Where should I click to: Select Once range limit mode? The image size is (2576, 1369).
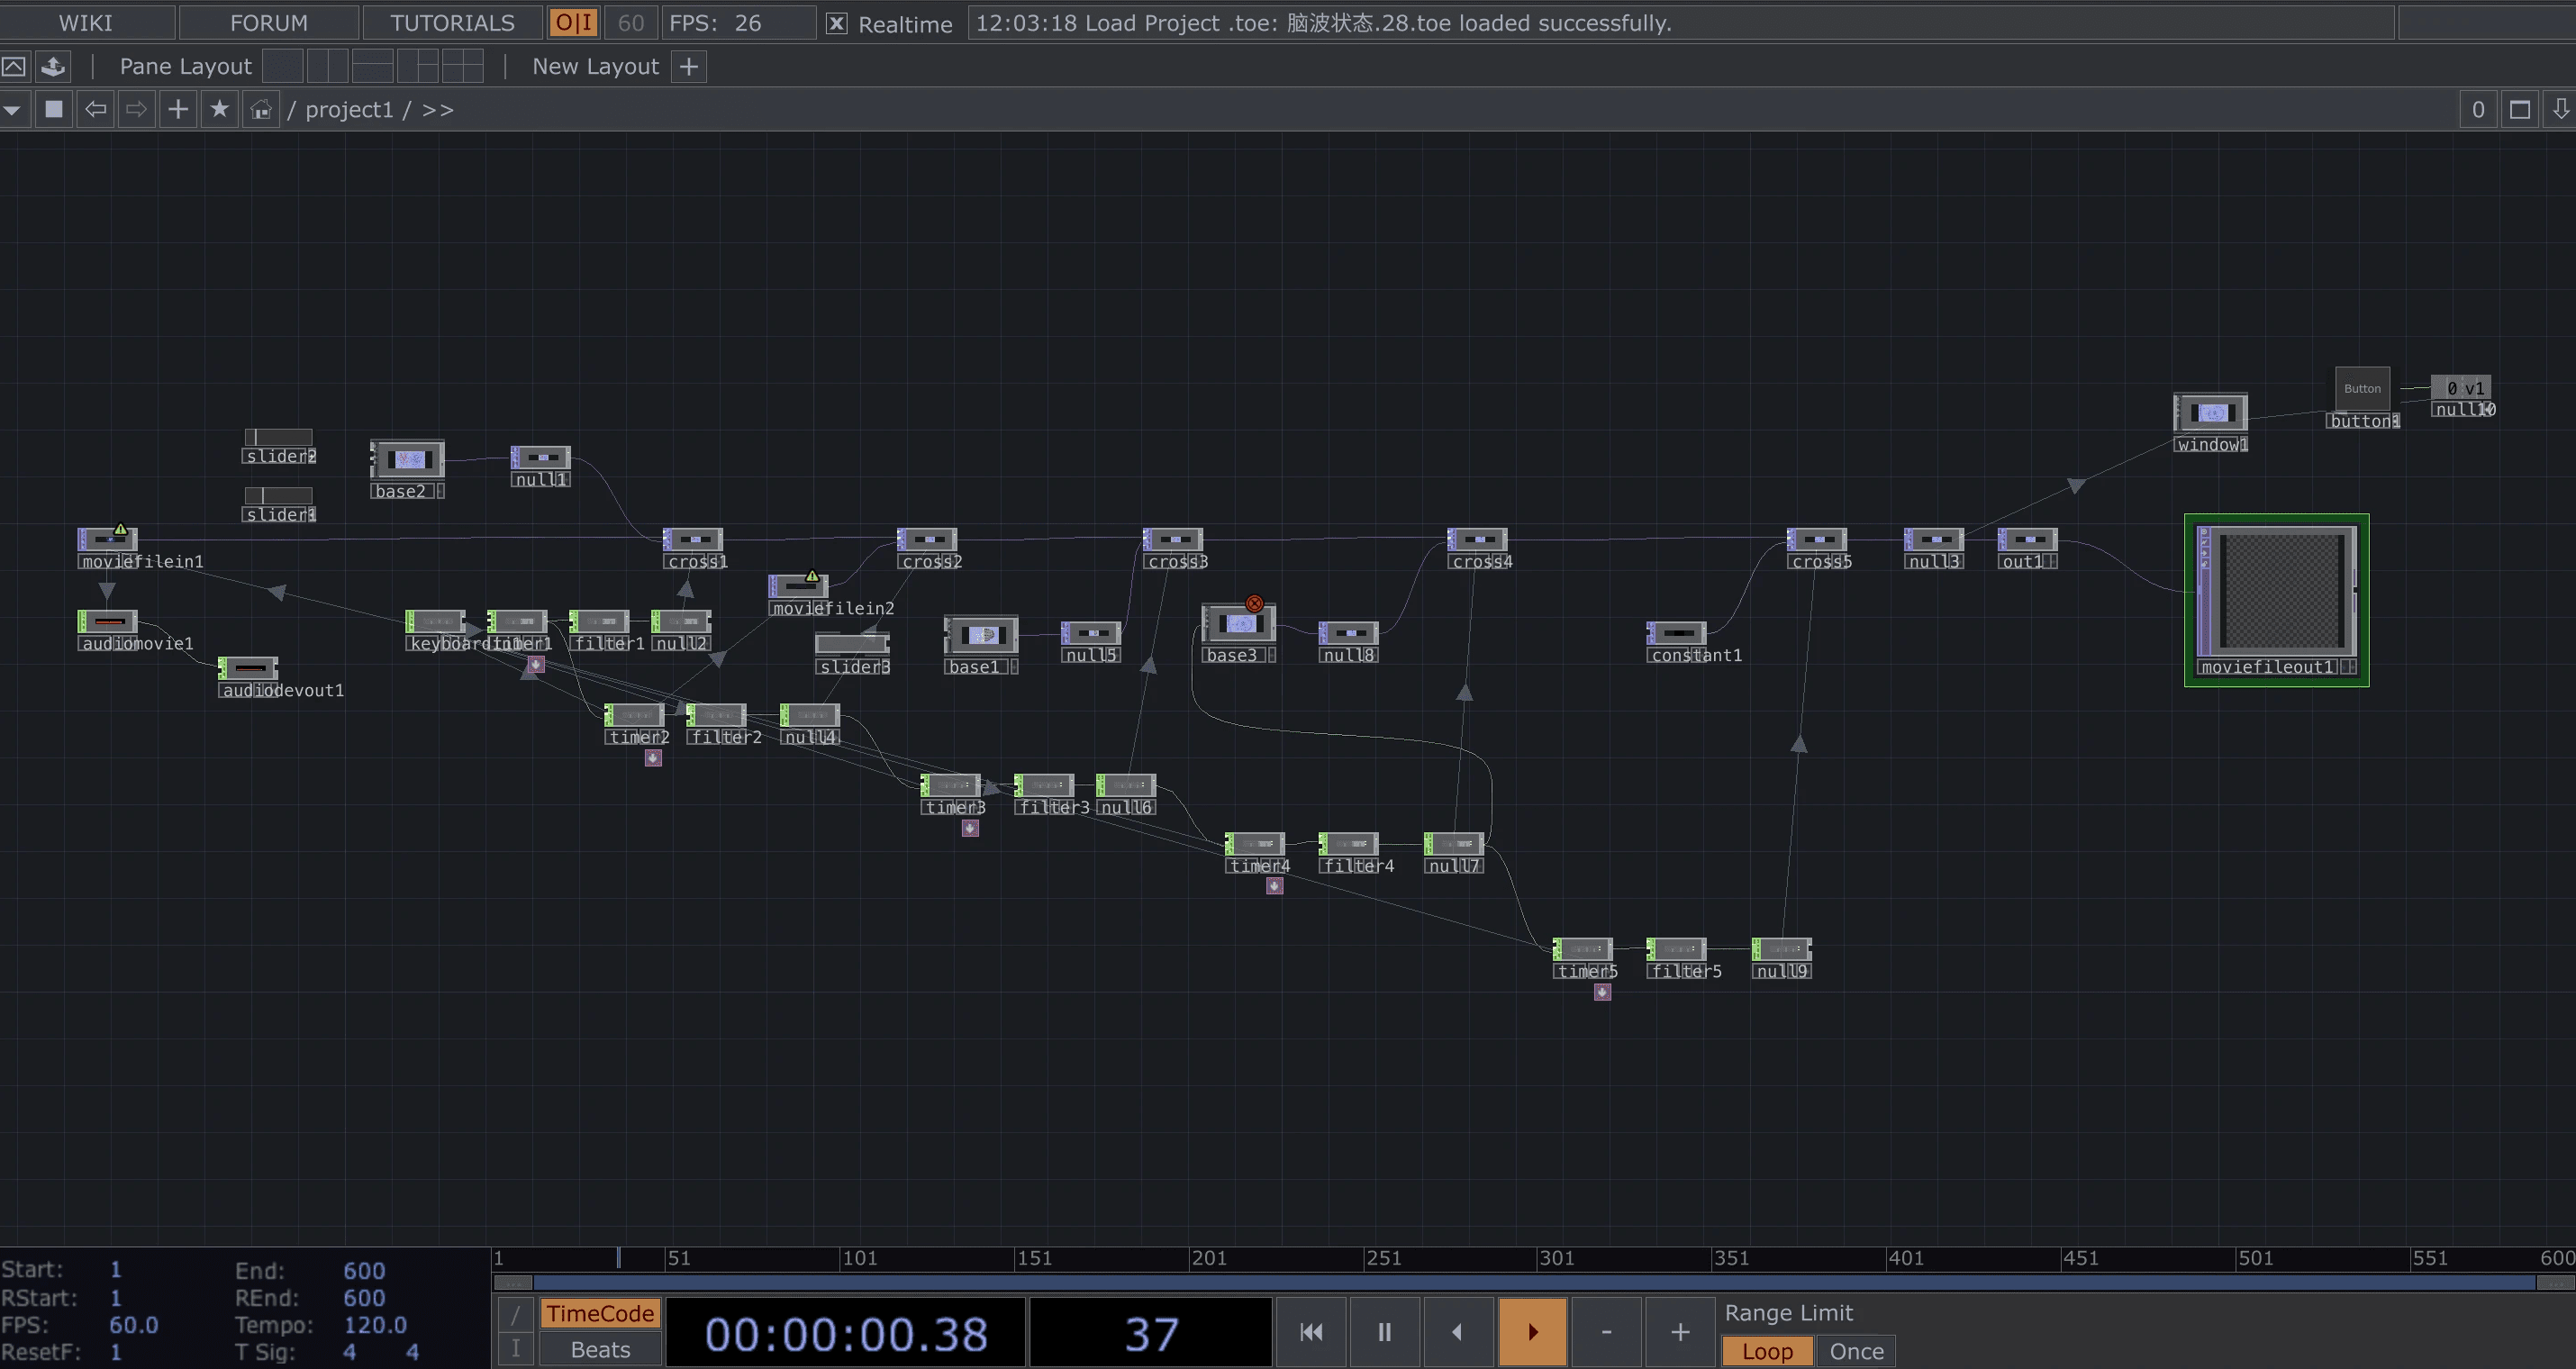[1856, 1351]
